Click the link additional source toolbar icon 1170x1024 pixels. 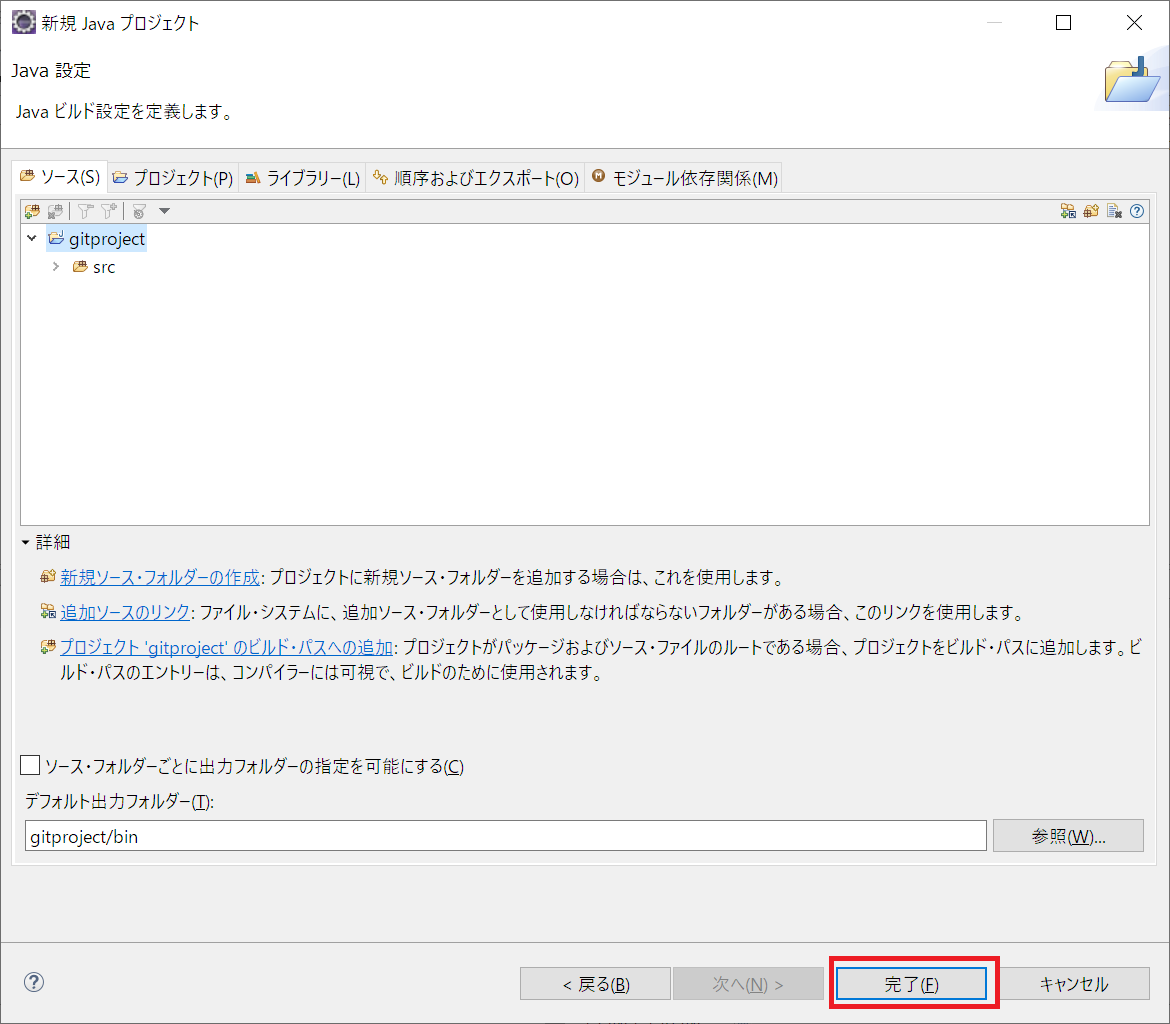click(x=1068, y=211)
